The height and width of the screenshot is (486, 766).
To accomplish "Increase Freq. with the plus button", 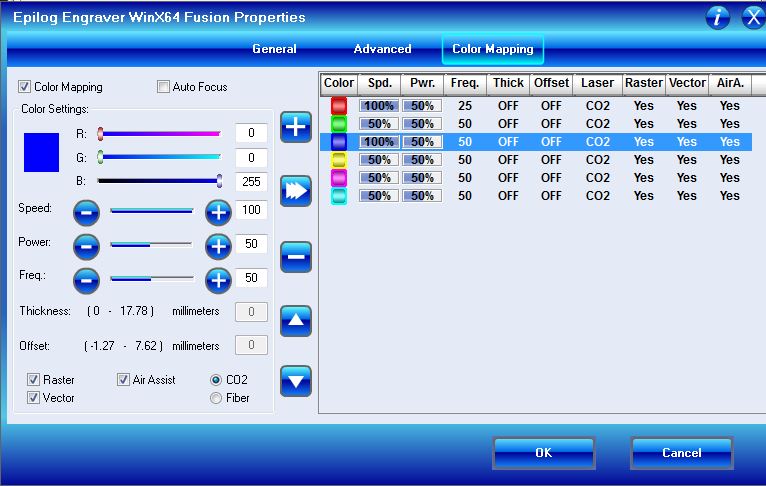I will pos(218,280).
